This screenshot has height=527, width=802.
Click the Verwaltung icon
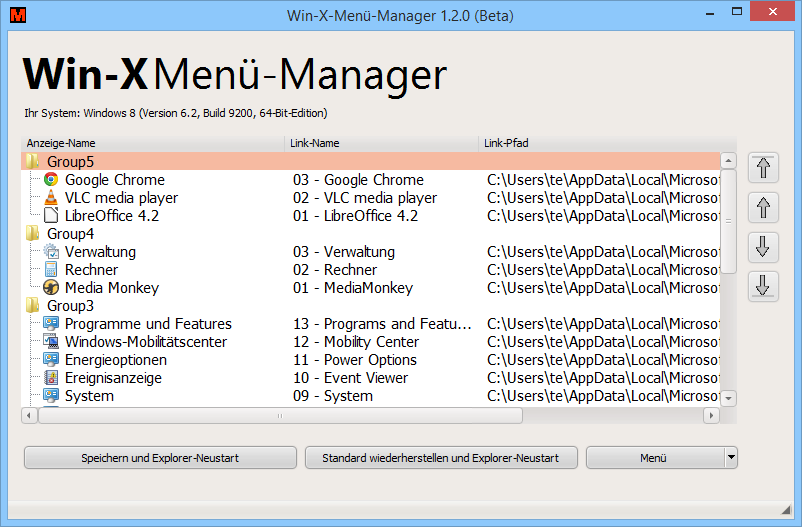point(51,252)
